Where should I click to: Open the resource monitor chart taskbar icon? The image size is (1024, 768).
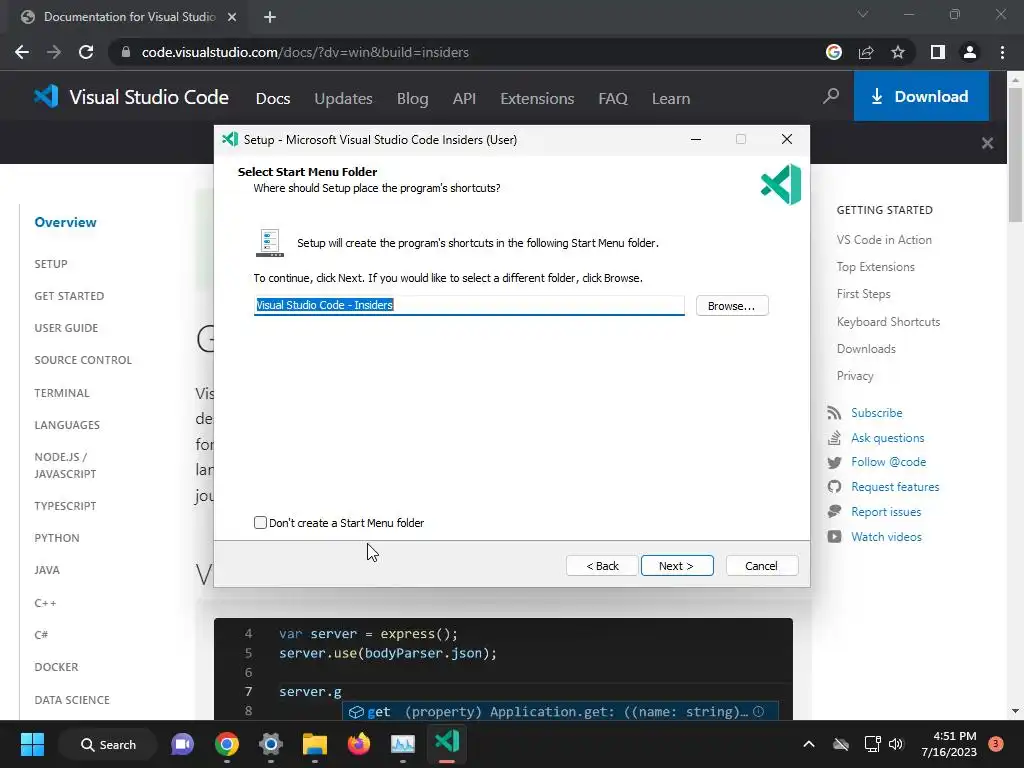pos(402,744)
